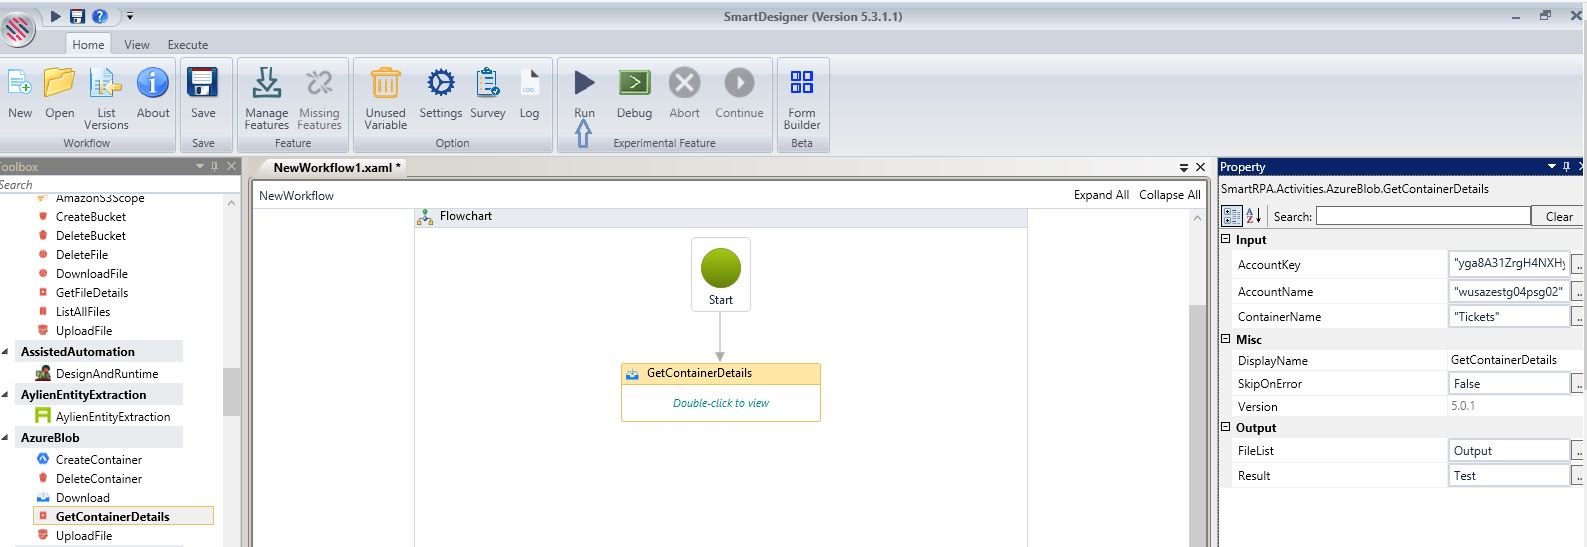Open the Log file viewer
This screenshot has height=547, width=1587.
529,84
